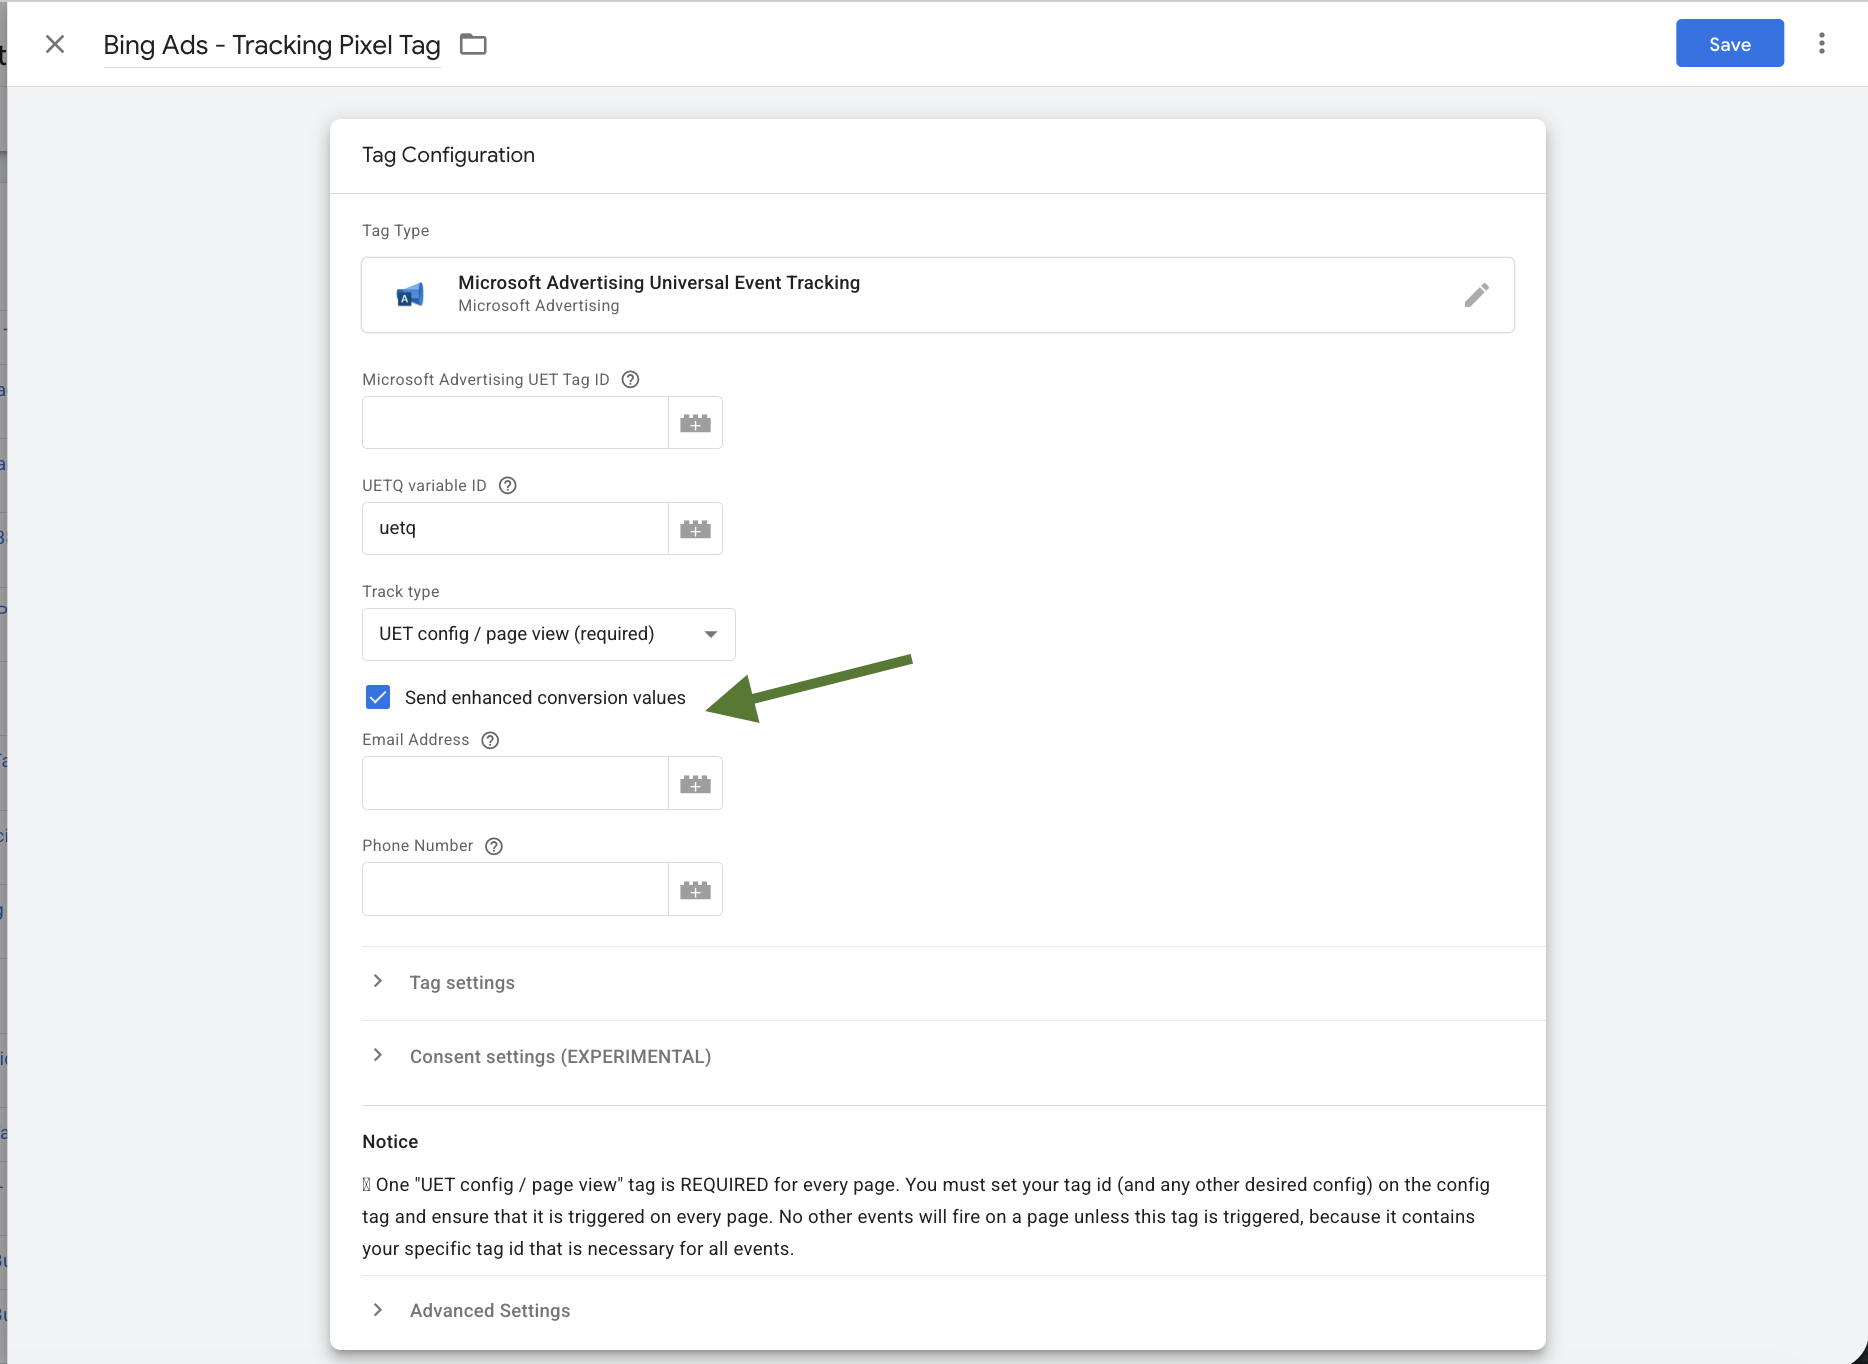Click the Microsoft Advertising tag type logo
Image resolution: width=1868 pixels, height=1364 pixels.
coord(410,295)
